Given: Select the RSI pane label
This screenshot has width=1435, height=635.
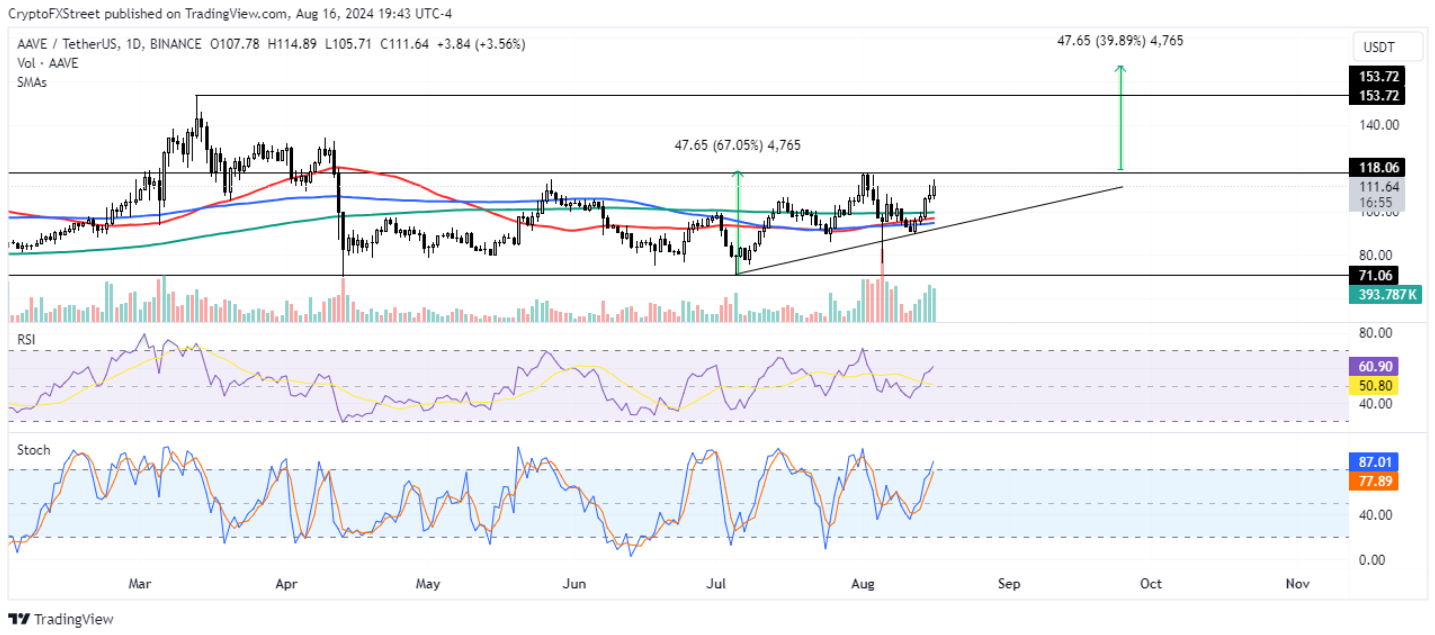Looking at the screenshot, I should click(x=26, y=340).
